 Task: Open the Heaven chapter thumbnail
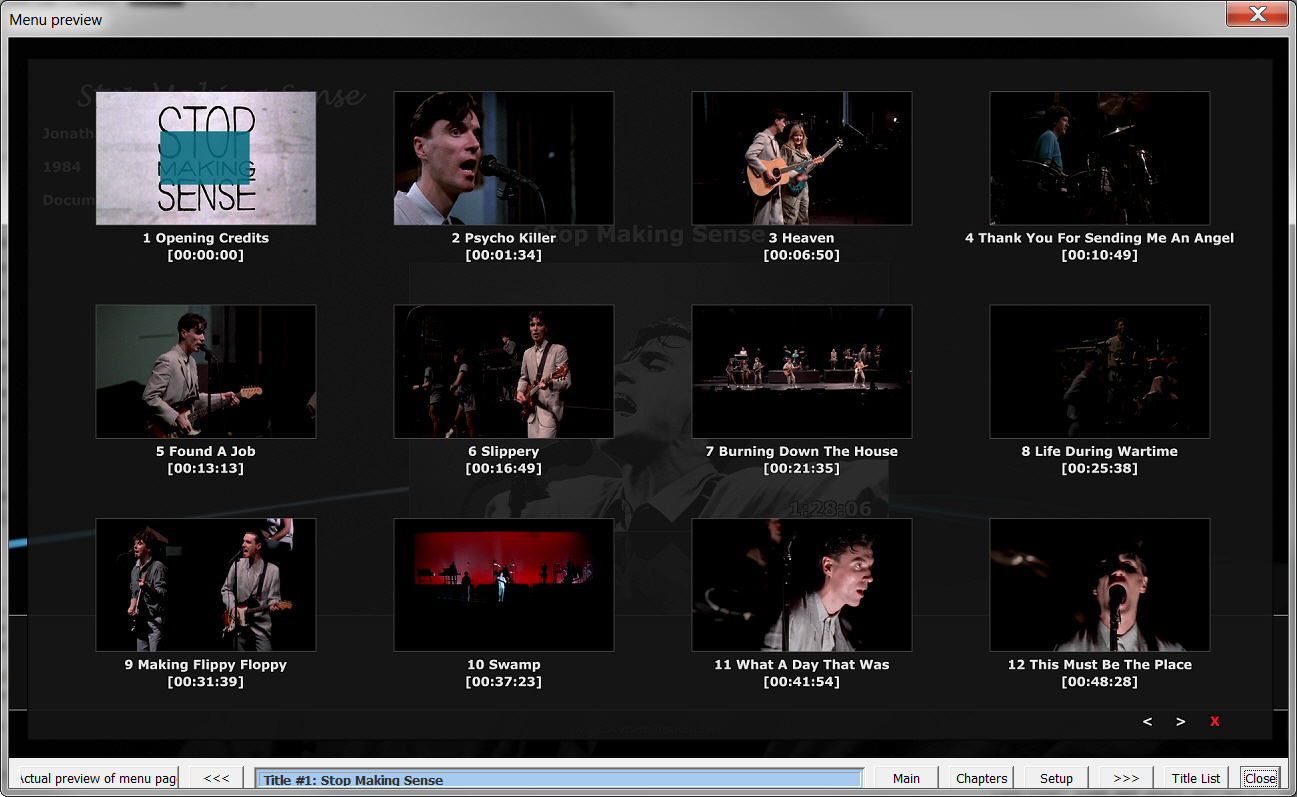pos(802,158)
